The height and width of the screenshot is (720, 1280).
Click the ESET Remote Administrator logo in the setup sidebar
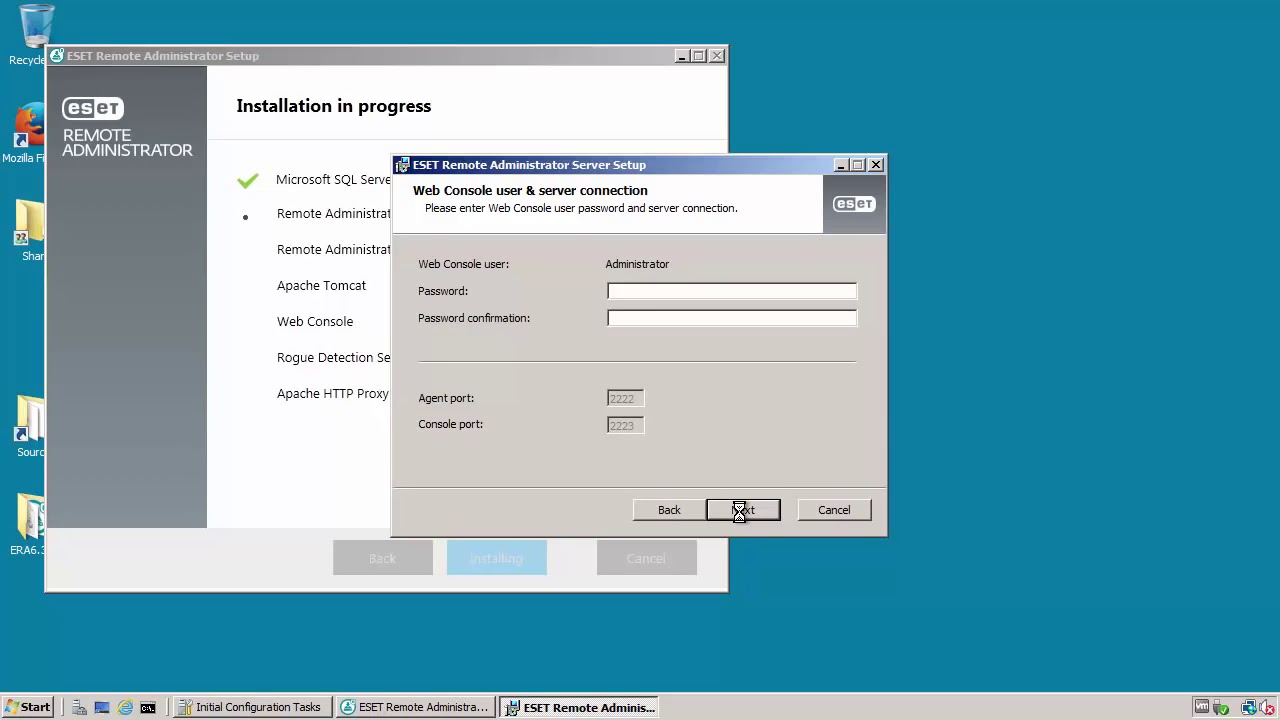[127, 128]
